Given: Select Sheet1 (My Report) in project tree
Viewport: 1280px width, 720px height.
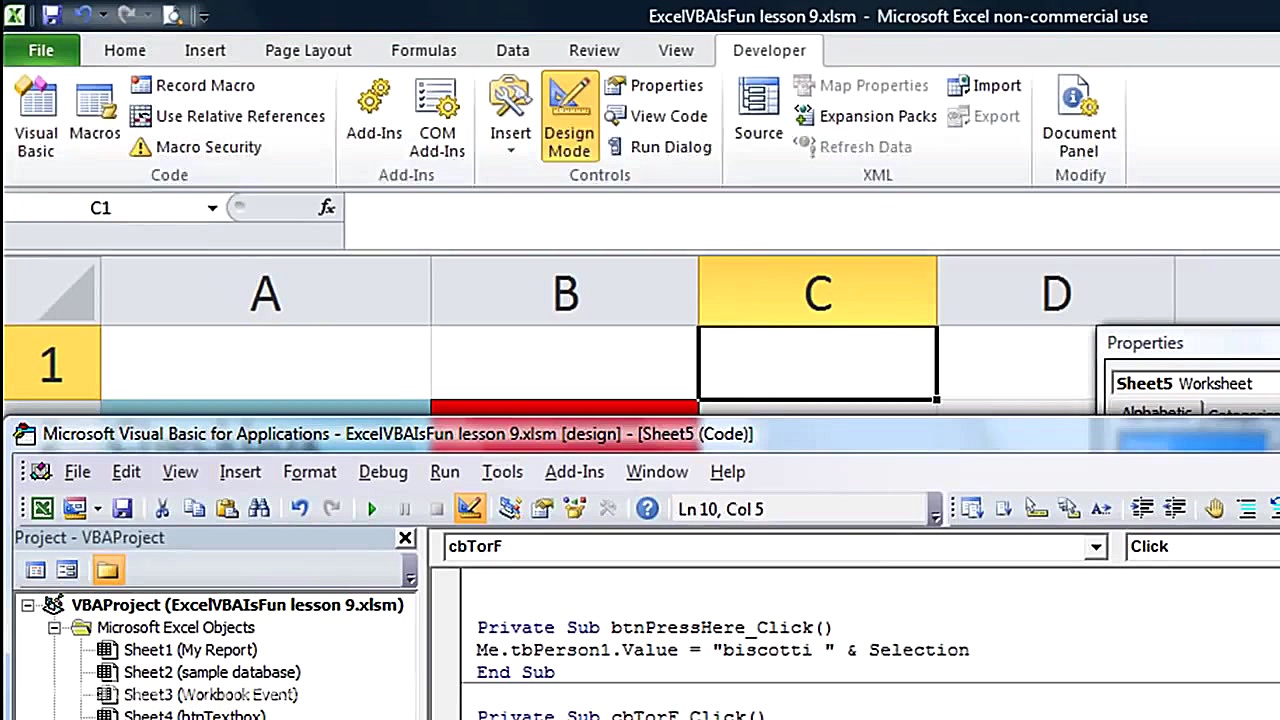Looking at the screenshot, I should coord(178,650).
